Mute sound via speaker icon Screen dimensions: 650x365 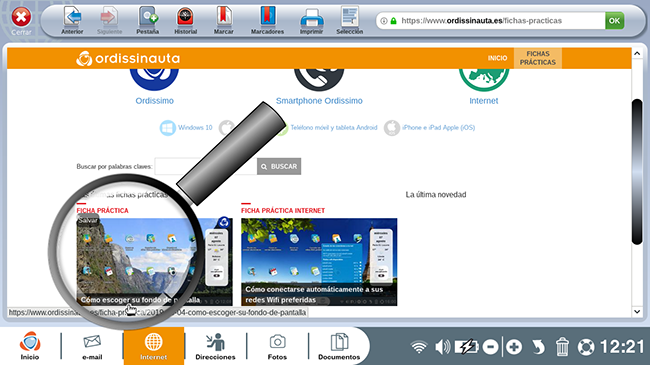click(442, 347)
